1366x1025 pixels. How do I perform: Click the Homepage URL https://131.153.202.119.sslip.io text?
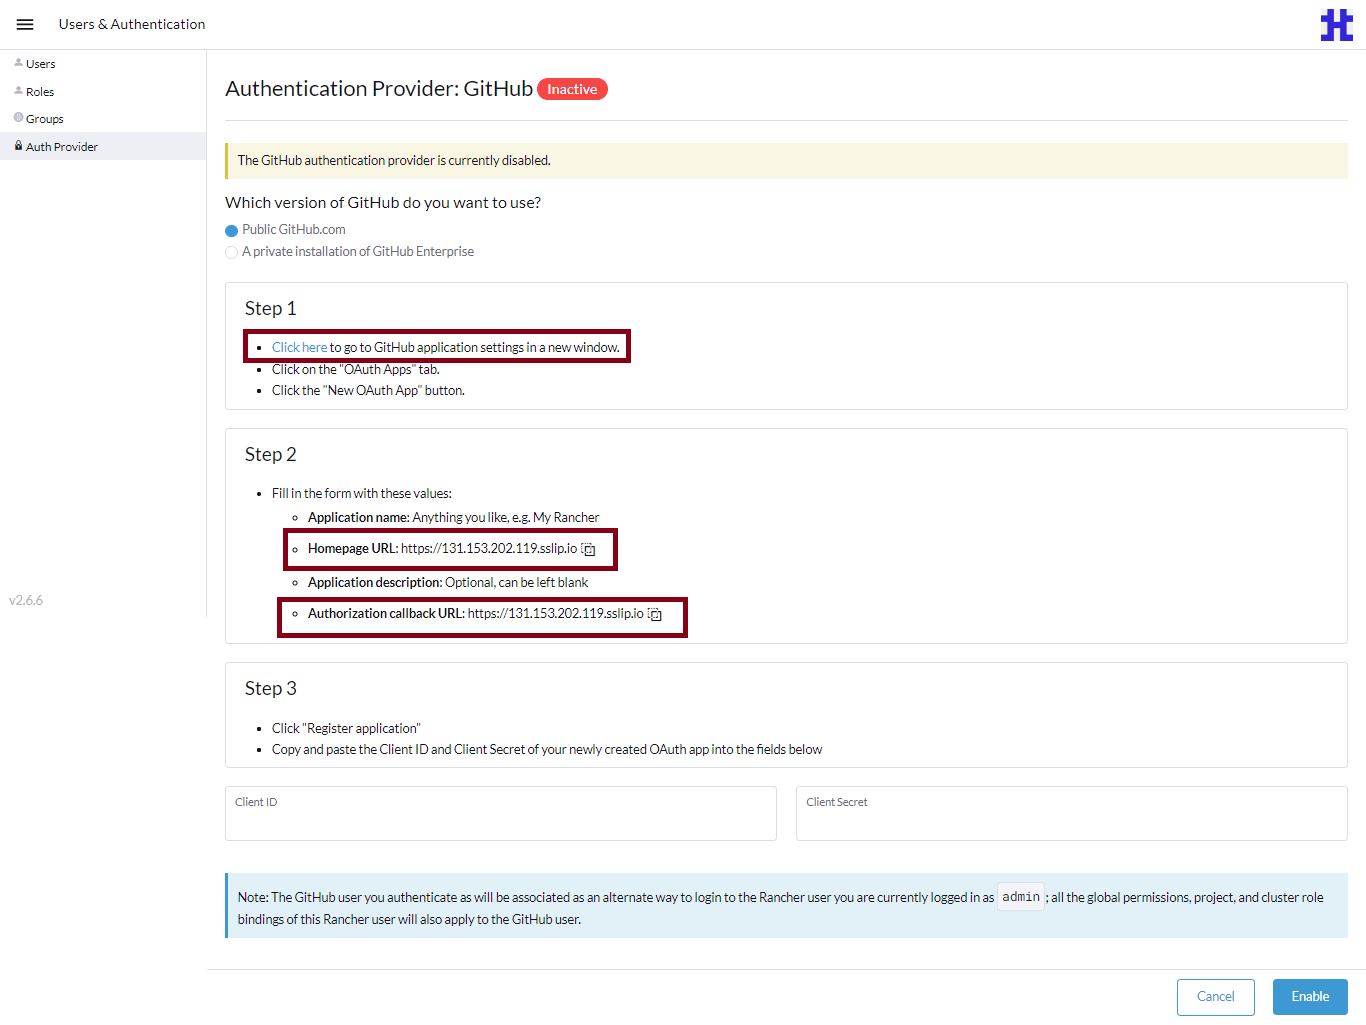pos(489,549)
